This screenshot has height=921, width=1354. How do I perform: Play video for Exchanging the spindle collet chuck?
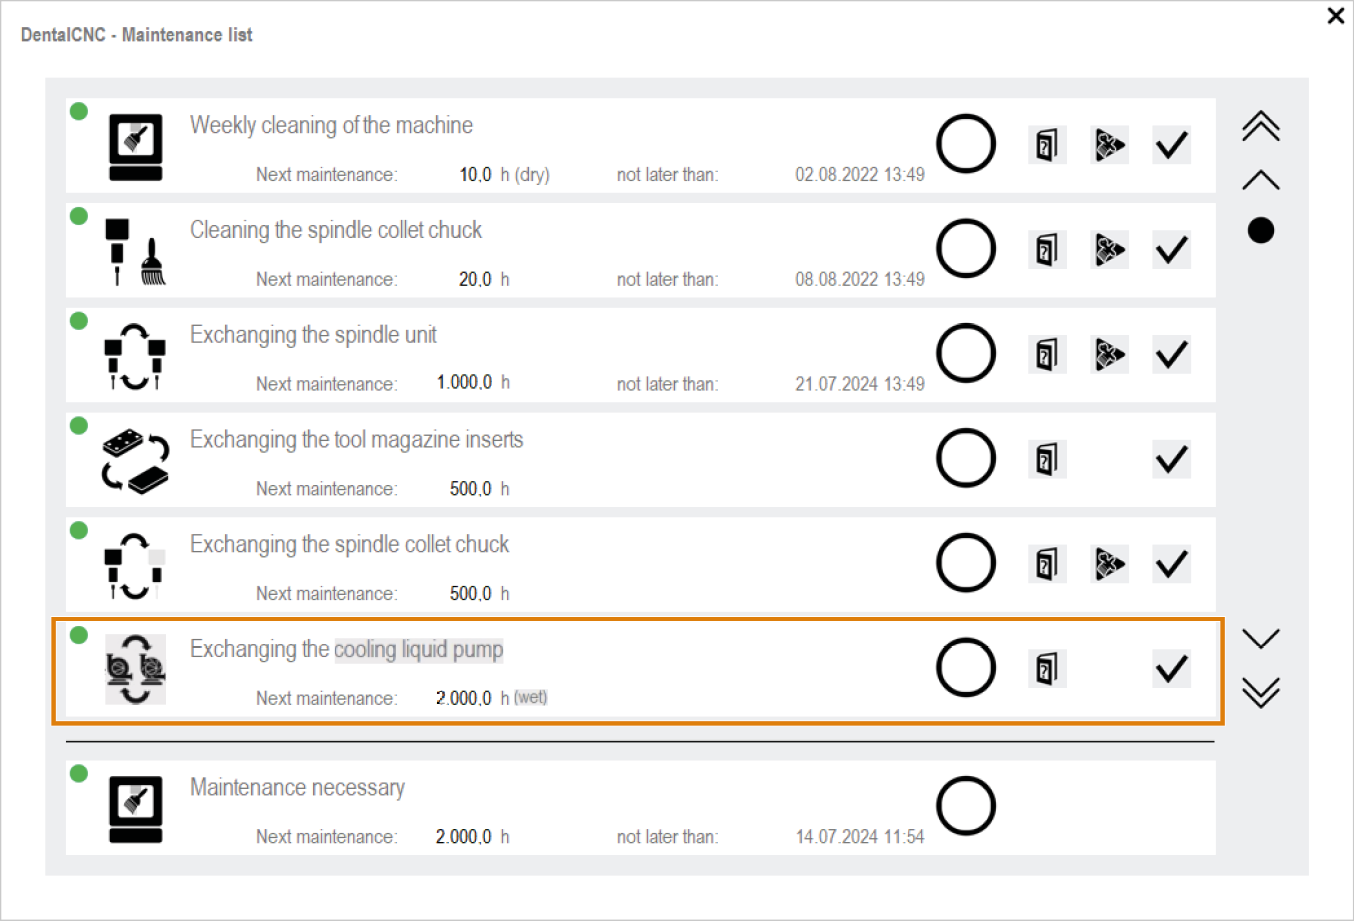[1109, 564]
